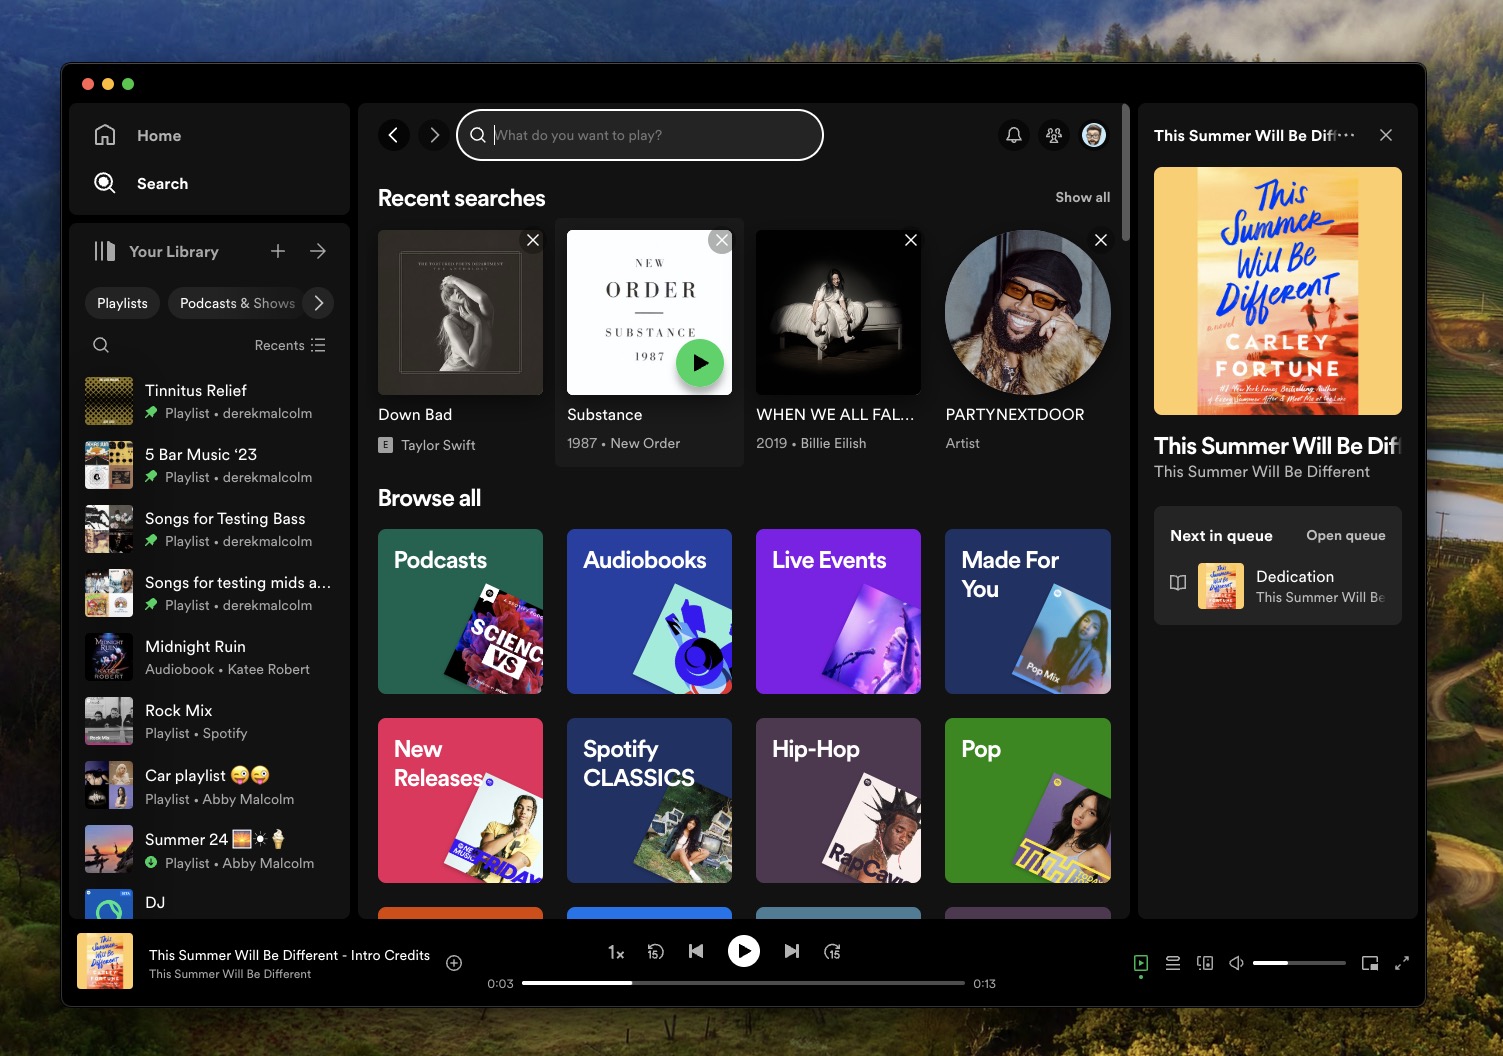Image resolution: width=1503 pixels, height=1056 pixels.
Task: Remove Down Bad from recent searches
Action: click(x=533, y=240)
